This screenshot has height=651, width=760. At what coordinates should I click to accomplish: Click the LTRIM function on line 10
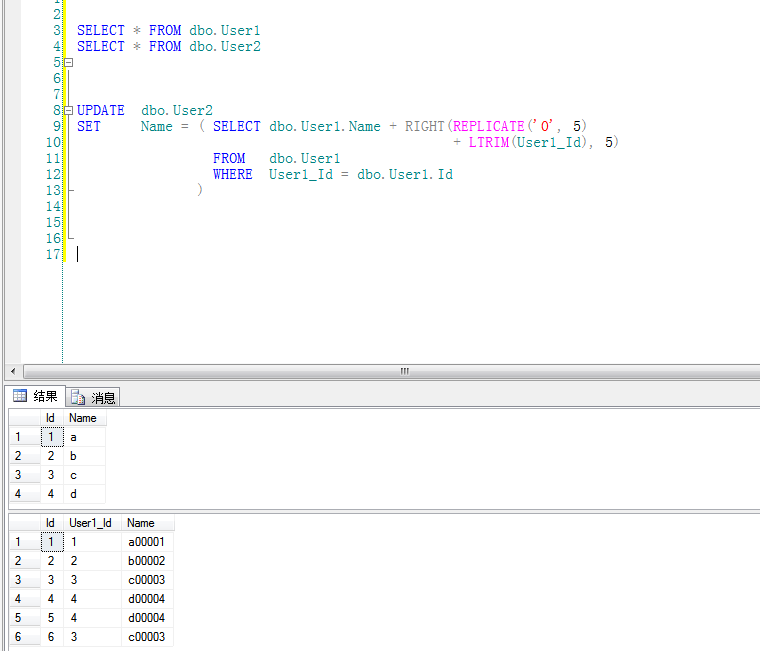click(489, 143)
